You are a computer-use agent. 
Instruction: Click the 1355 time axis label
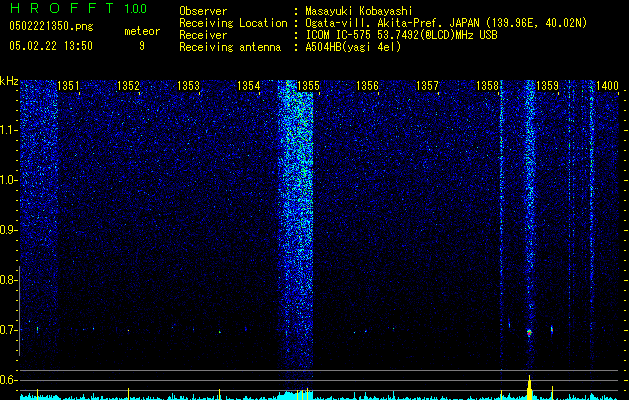point(308,86)
